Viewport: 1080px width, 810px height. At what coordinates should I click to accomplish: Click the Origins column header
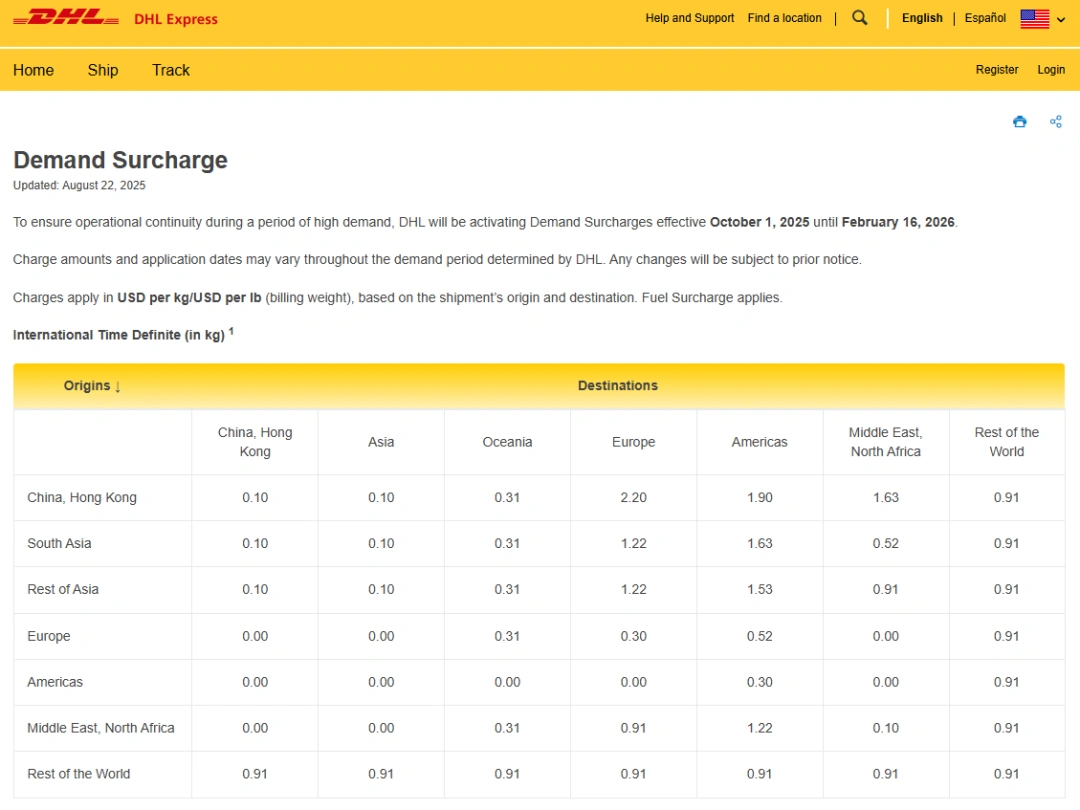[x=92, y=386]
